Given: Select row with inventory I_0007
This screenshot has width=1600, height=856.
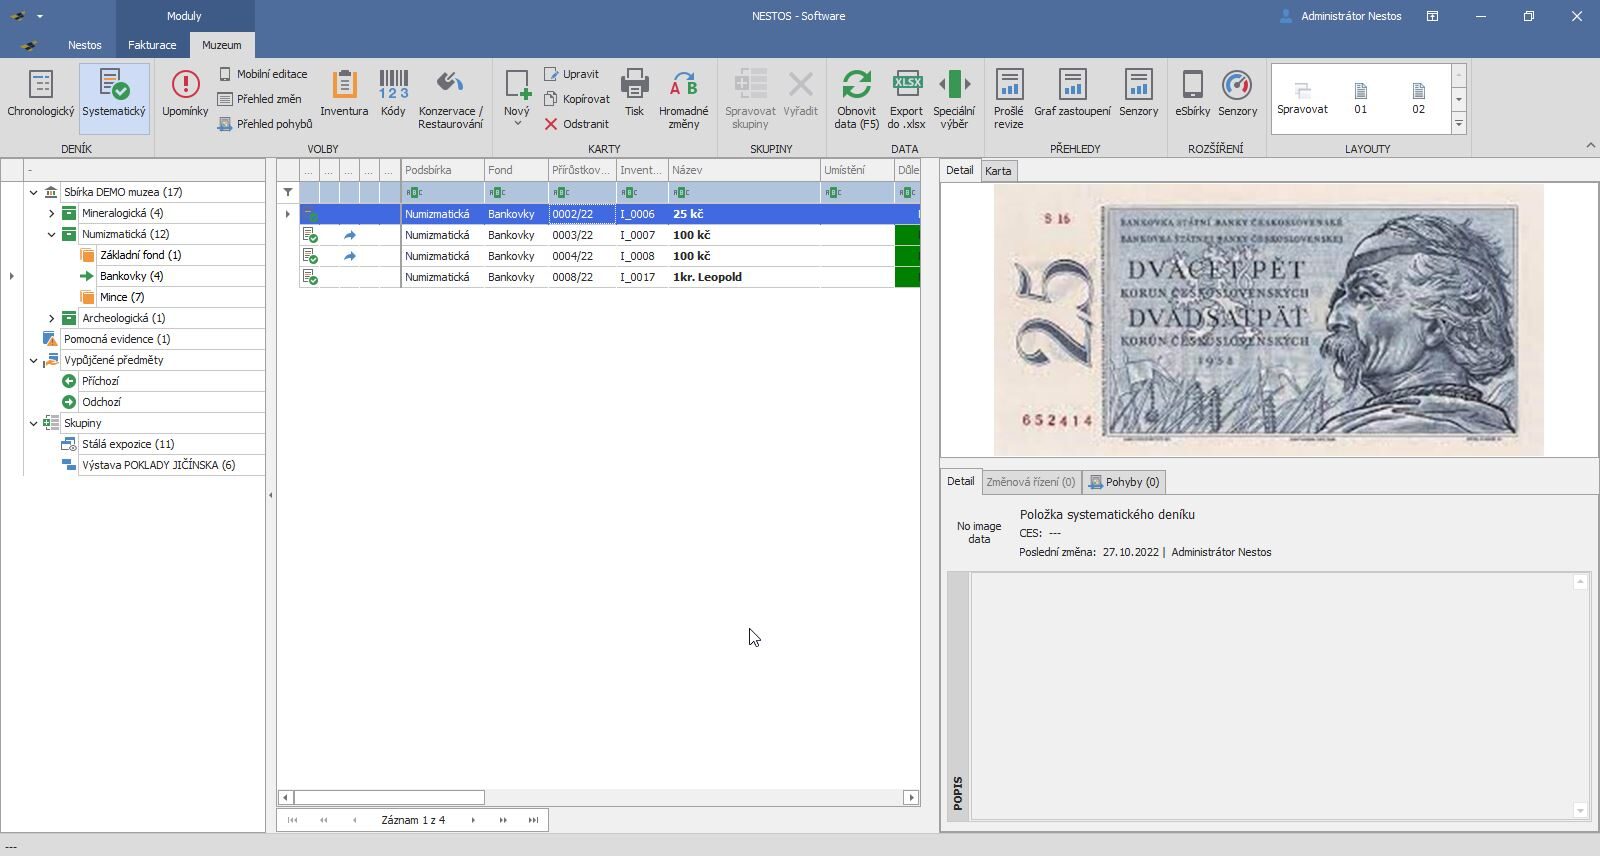Looking at the screenshot, I should 609,235.
